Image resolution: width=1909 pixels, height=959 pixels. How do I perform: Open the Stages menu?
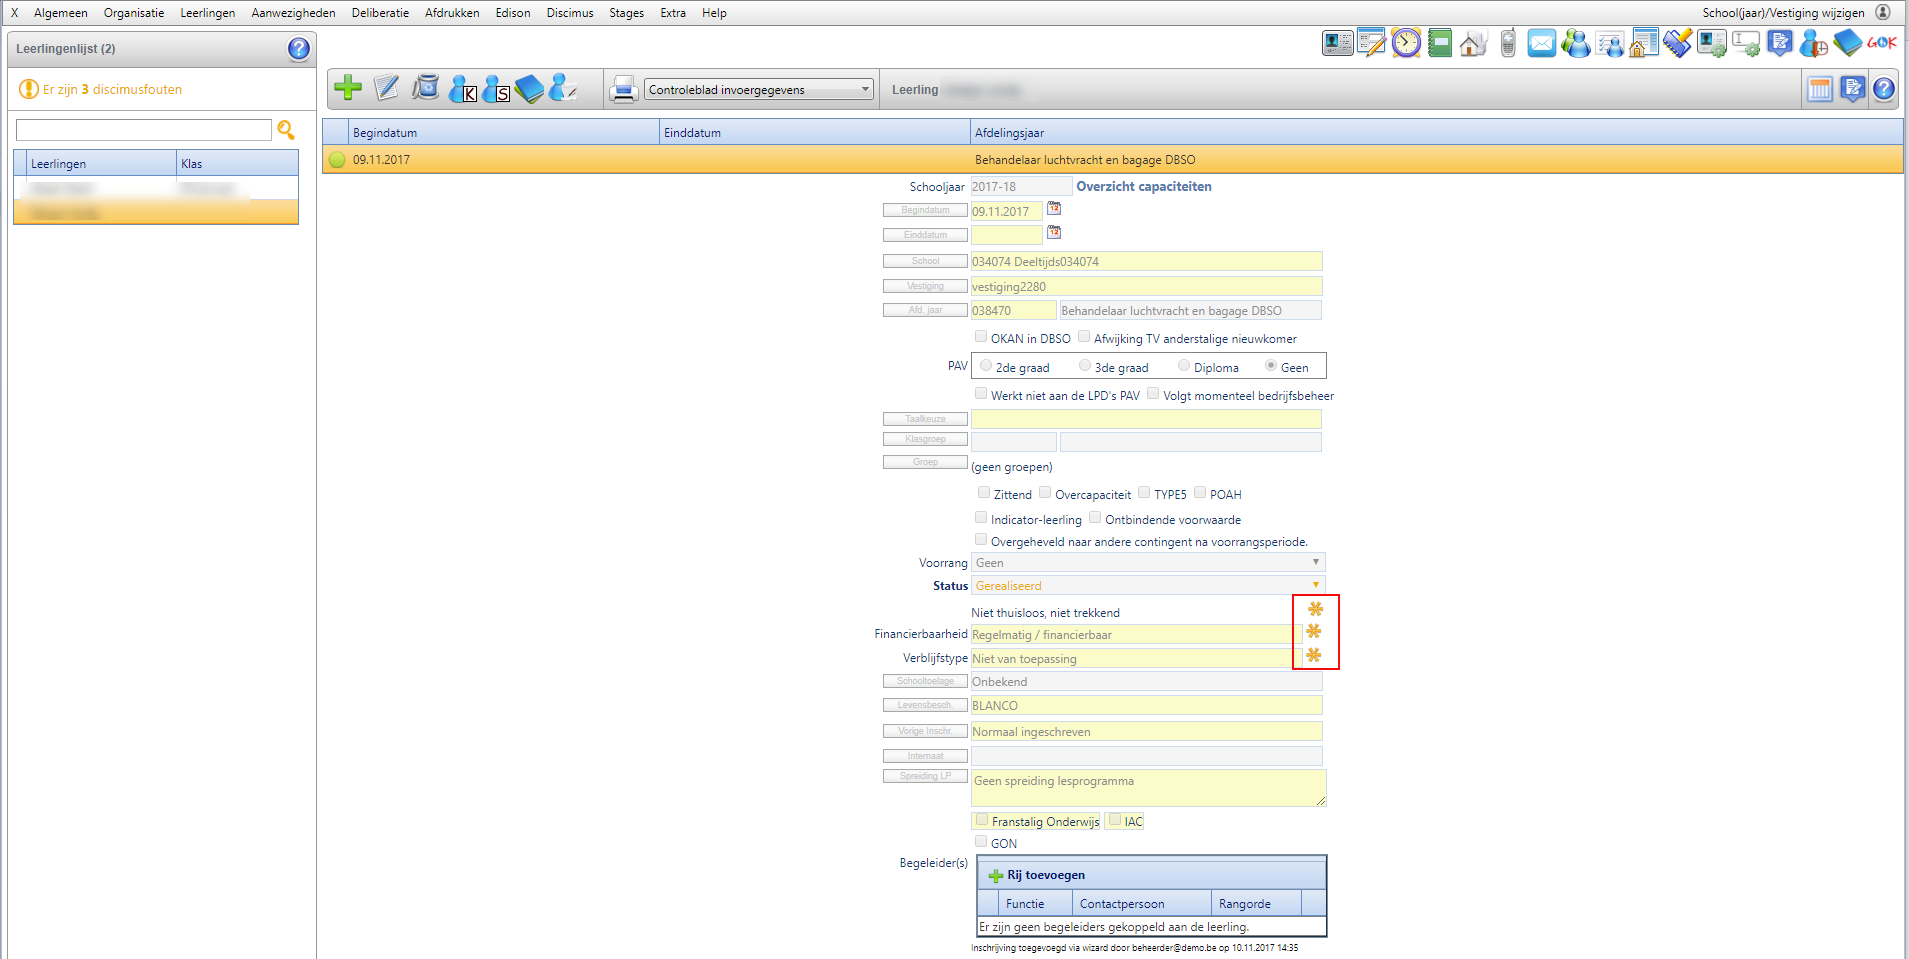[626, 13]
